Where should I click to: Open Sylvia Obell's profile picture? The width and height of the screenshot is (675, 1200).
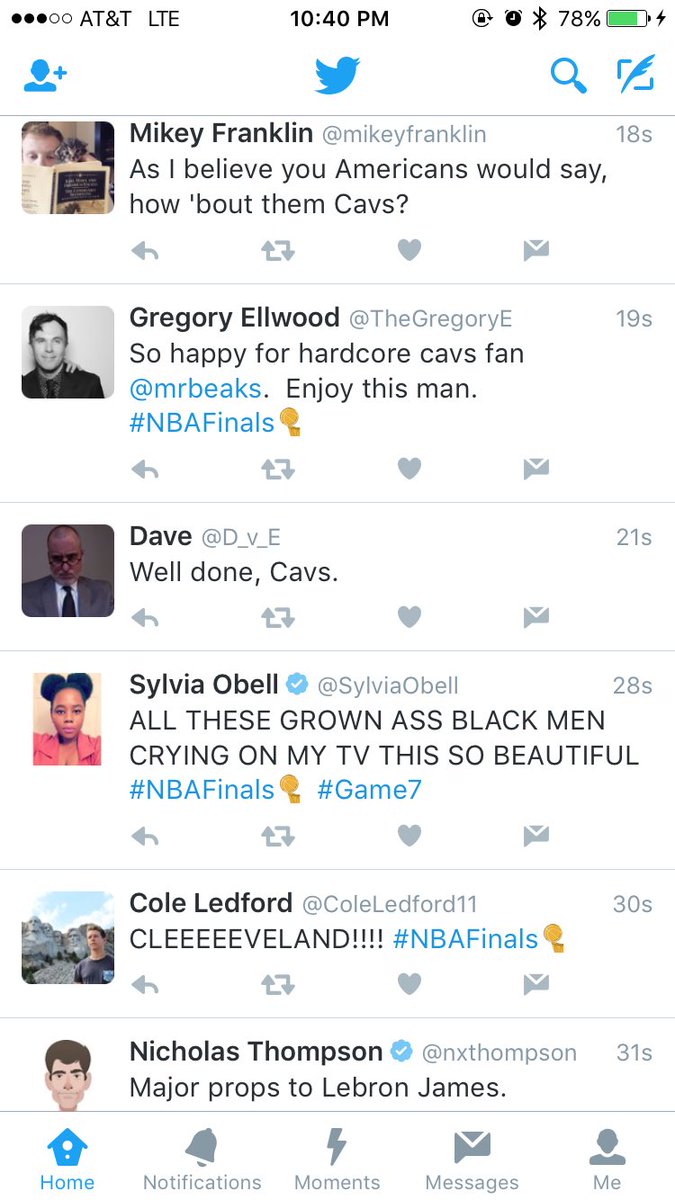(68, 720)
